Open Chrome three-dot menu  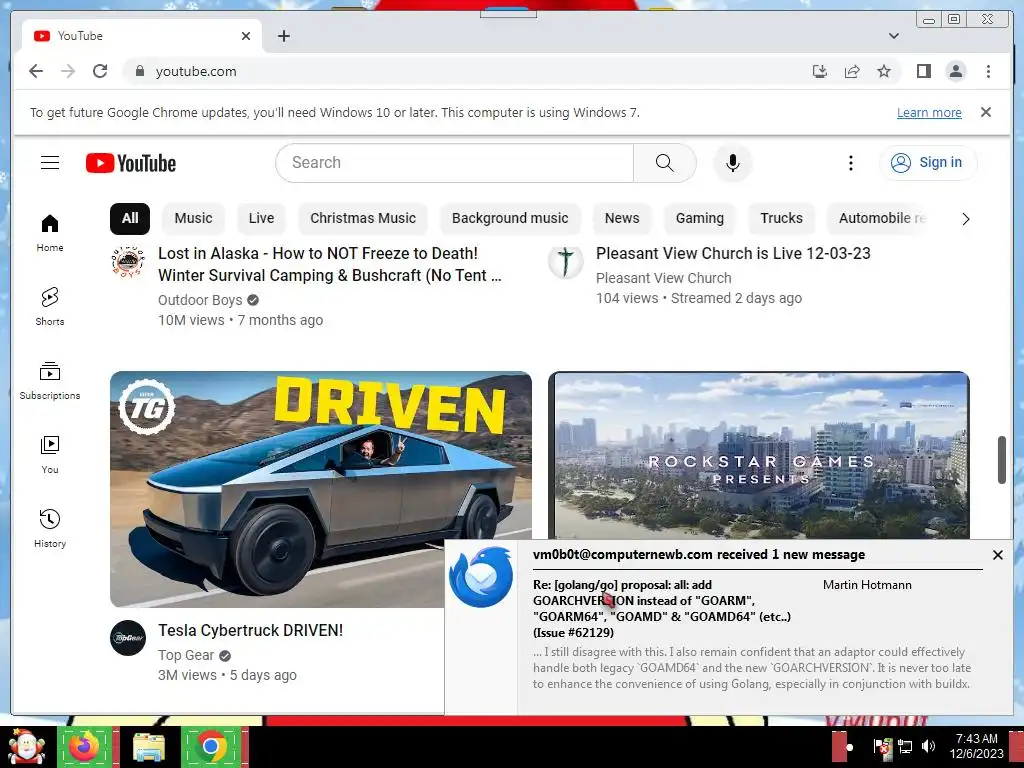tap(988, 71)
